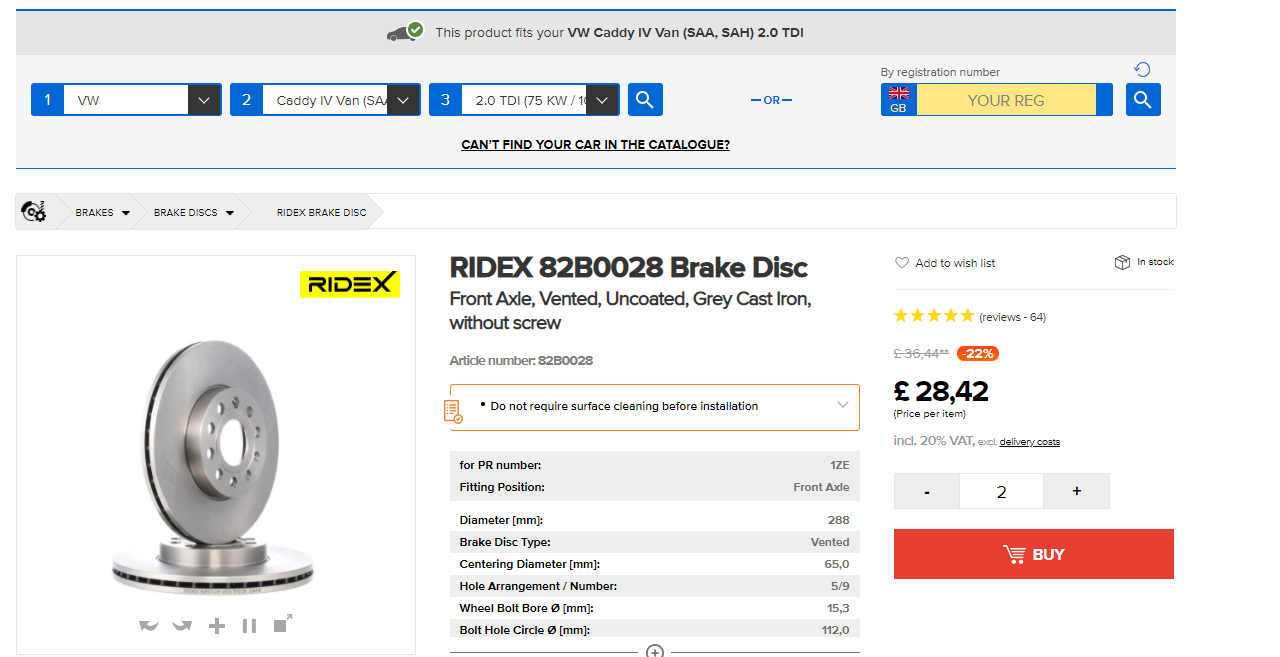Open the 2.0 TDI engine dropdown
Screen dimensions: 1280x657
pos(602,100)
